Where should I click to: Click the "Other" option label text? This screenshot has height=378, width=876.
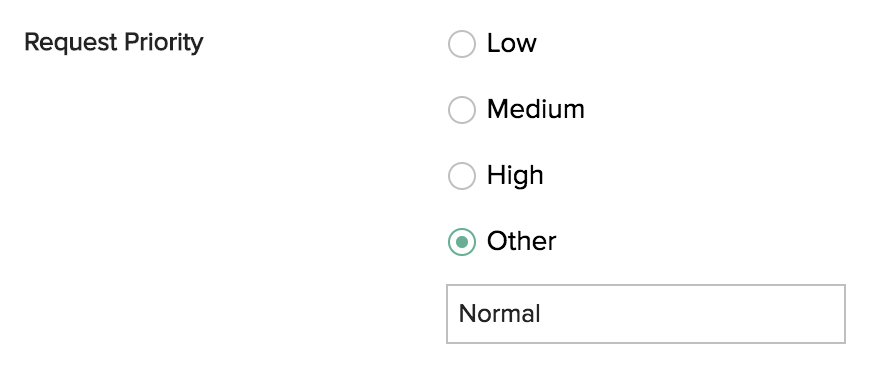(x=521, y=241)
